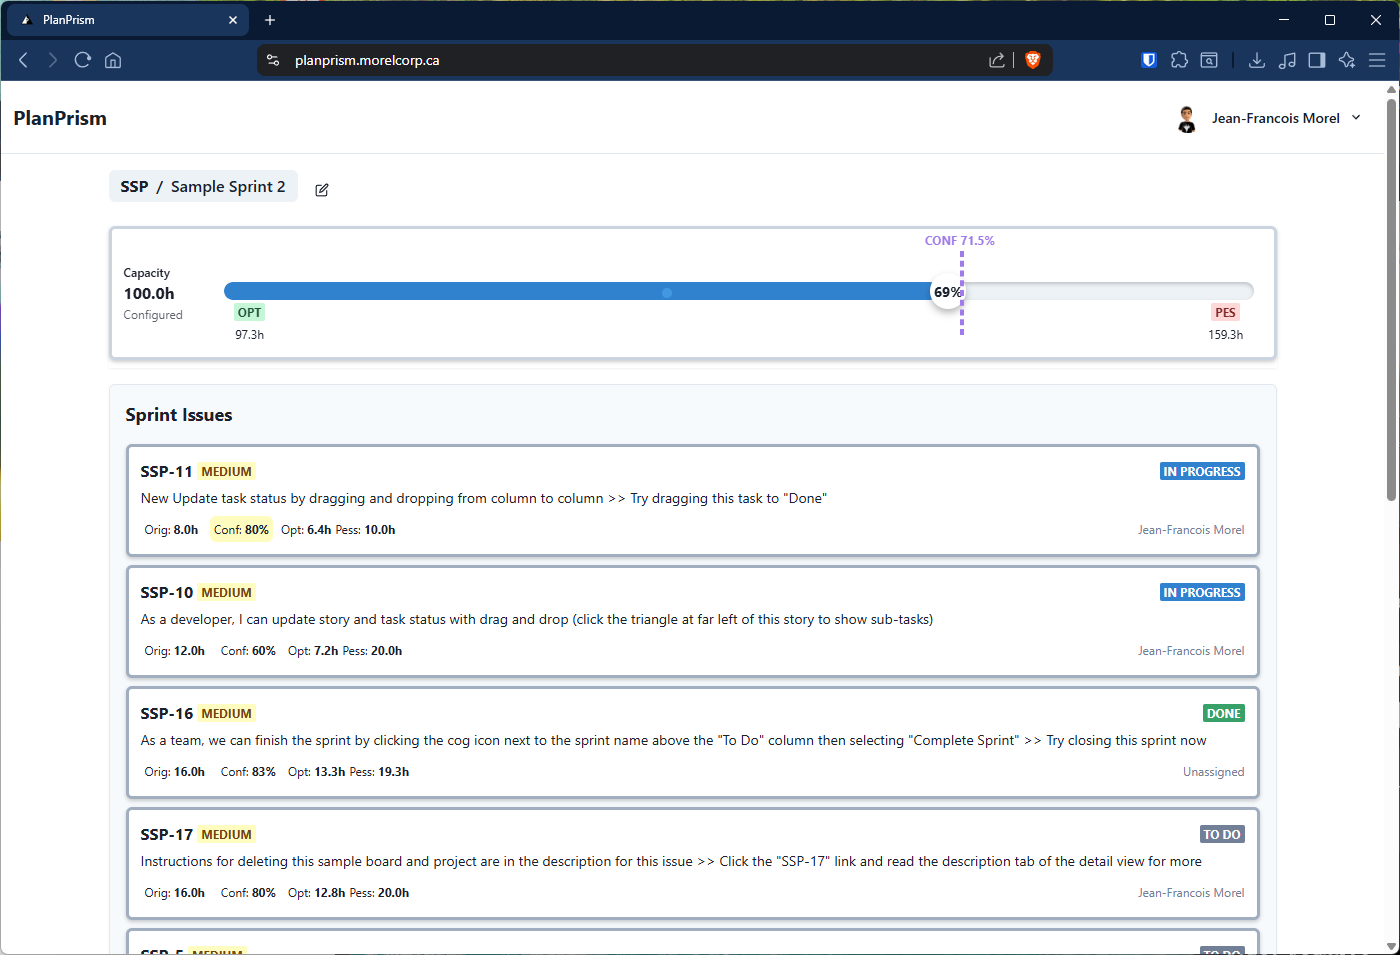Click Orig: 12.0h on SSP-10
This screenshot has height=955, width=1400.
[x=174, y=651]
